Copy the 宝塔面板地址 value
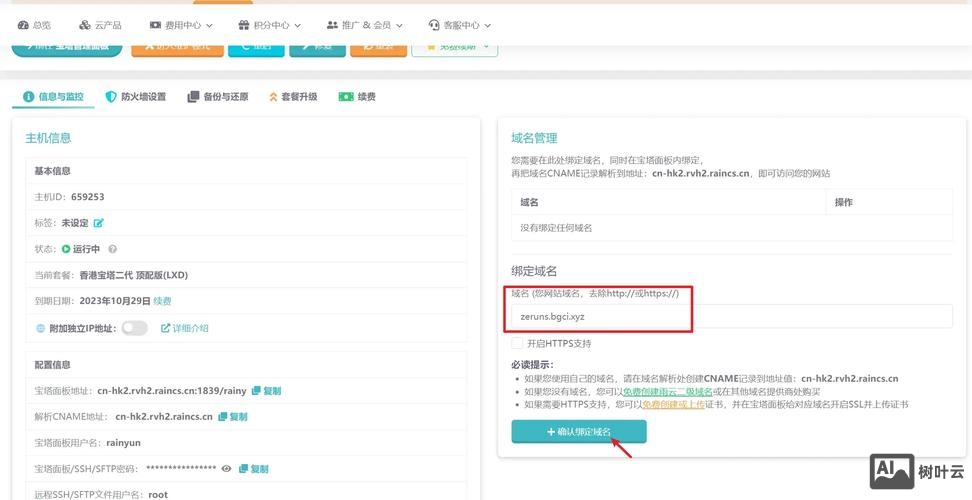The height and width of the screenshot is (500, 972). pyautogui.click(x=267, y=391)
